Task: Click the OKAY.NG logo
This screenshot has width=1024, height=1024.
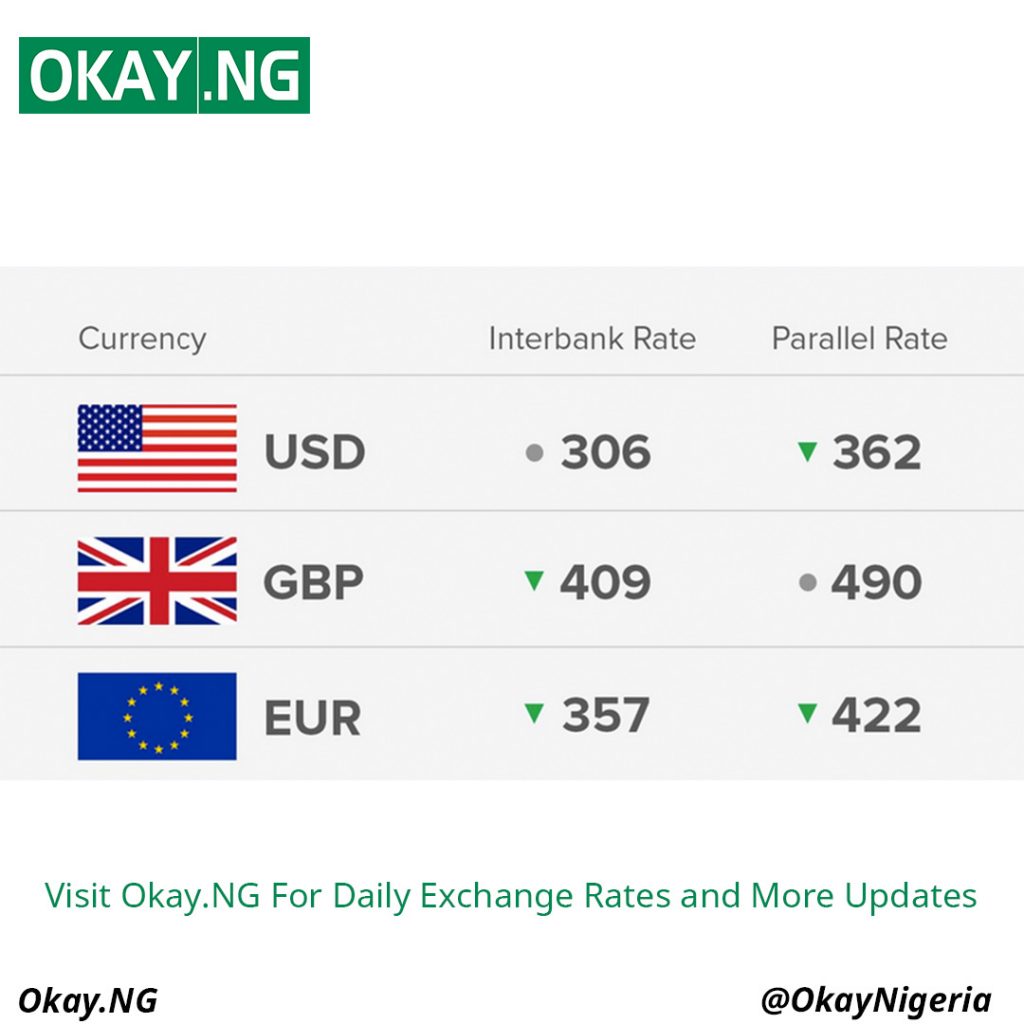Action: click(164, 75)
